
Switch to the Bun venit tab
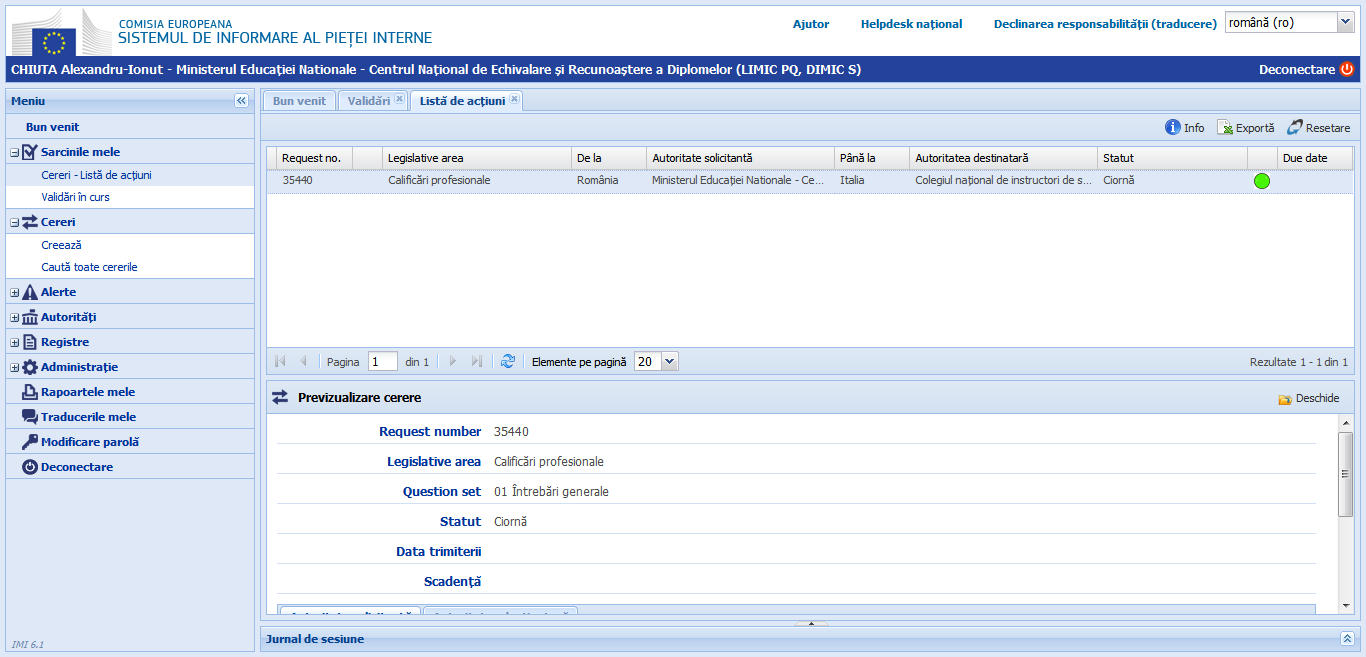299,101
